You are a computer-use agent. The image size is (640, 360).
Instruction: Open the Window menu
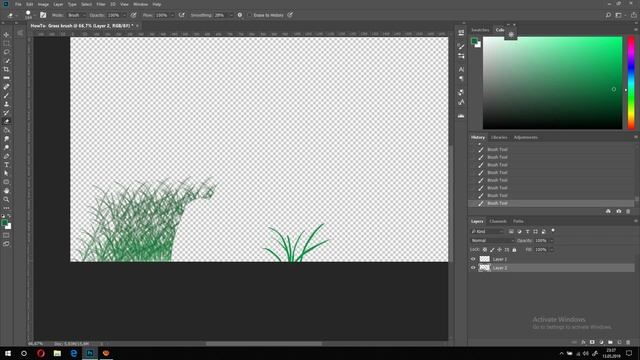pos(140,4)
